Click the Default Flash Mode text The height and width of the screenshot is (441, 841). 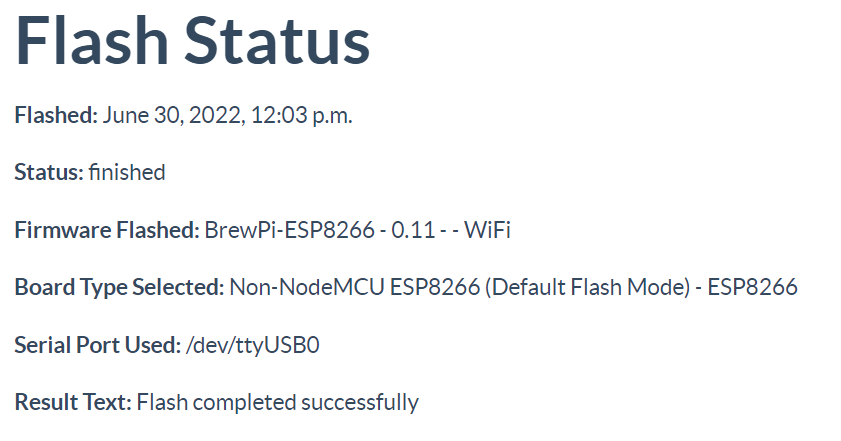point(588,287)
